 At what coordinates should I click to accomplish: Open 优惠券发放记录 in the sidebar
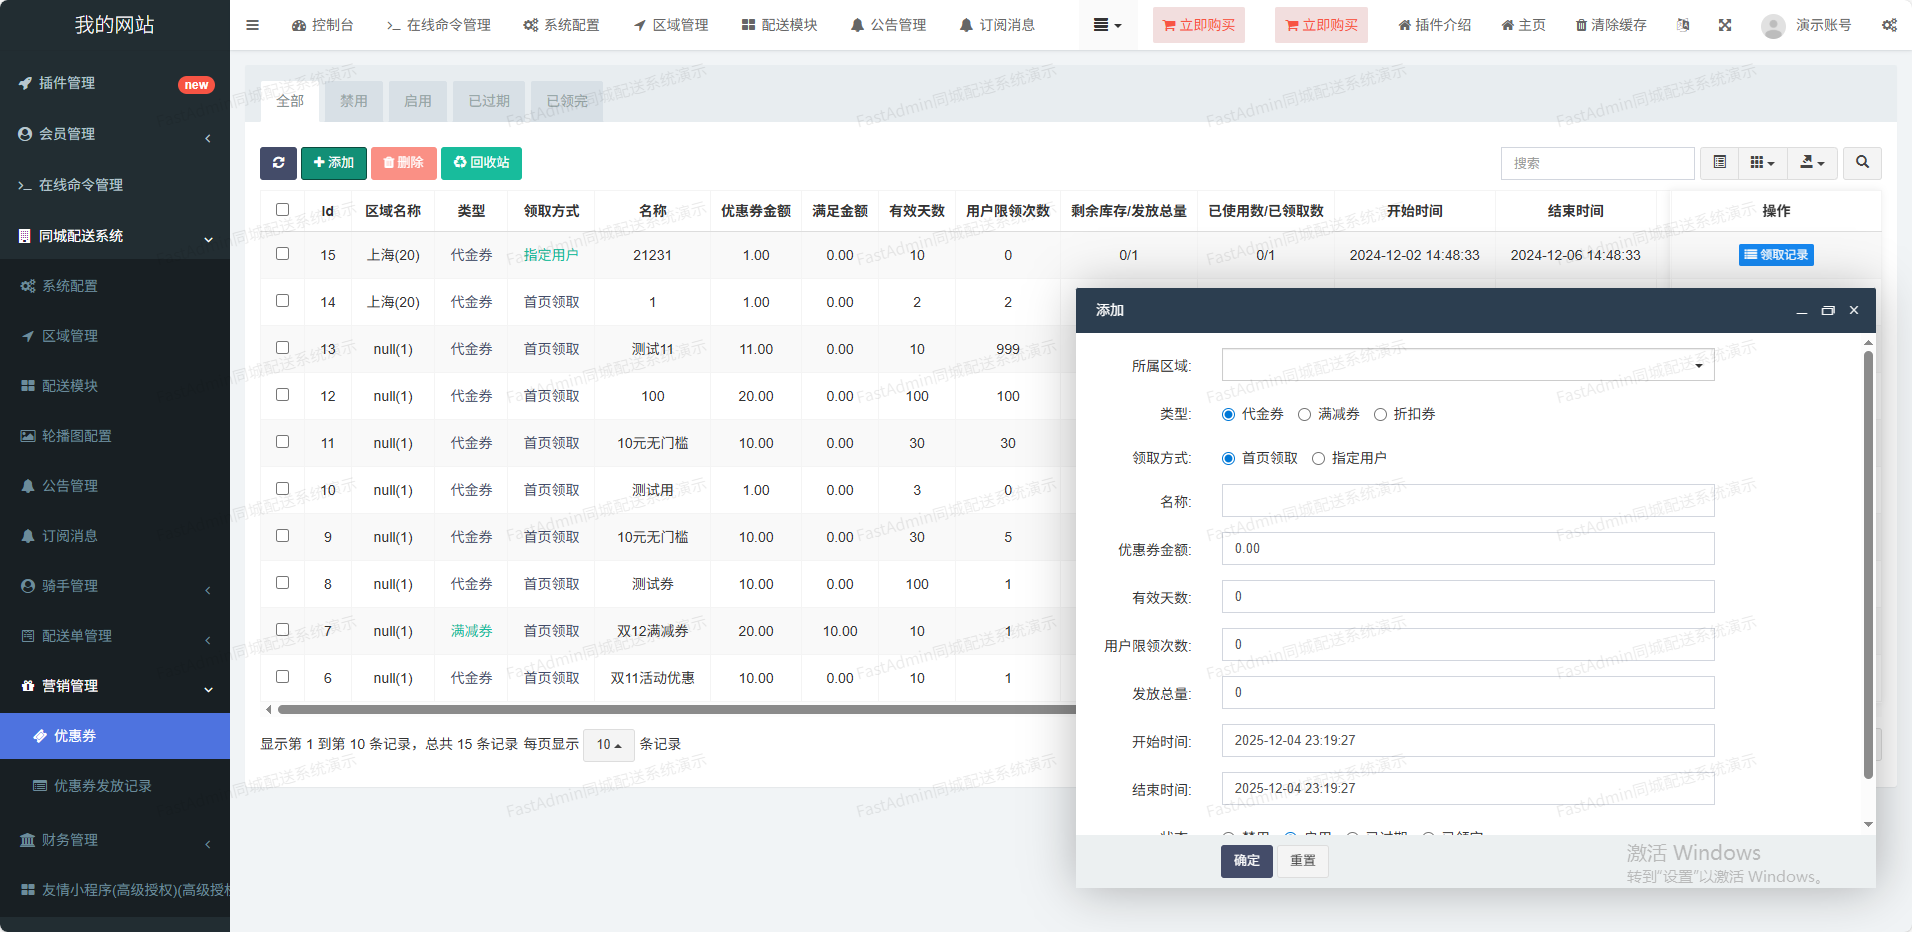pos(102,786)
